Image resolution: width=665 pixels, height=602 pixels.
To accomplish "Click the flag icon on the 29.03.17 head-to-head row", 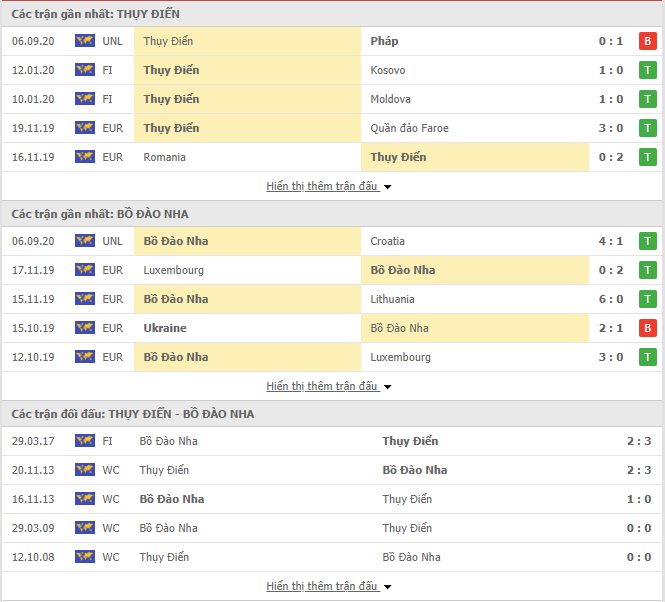I will [85, 440].
